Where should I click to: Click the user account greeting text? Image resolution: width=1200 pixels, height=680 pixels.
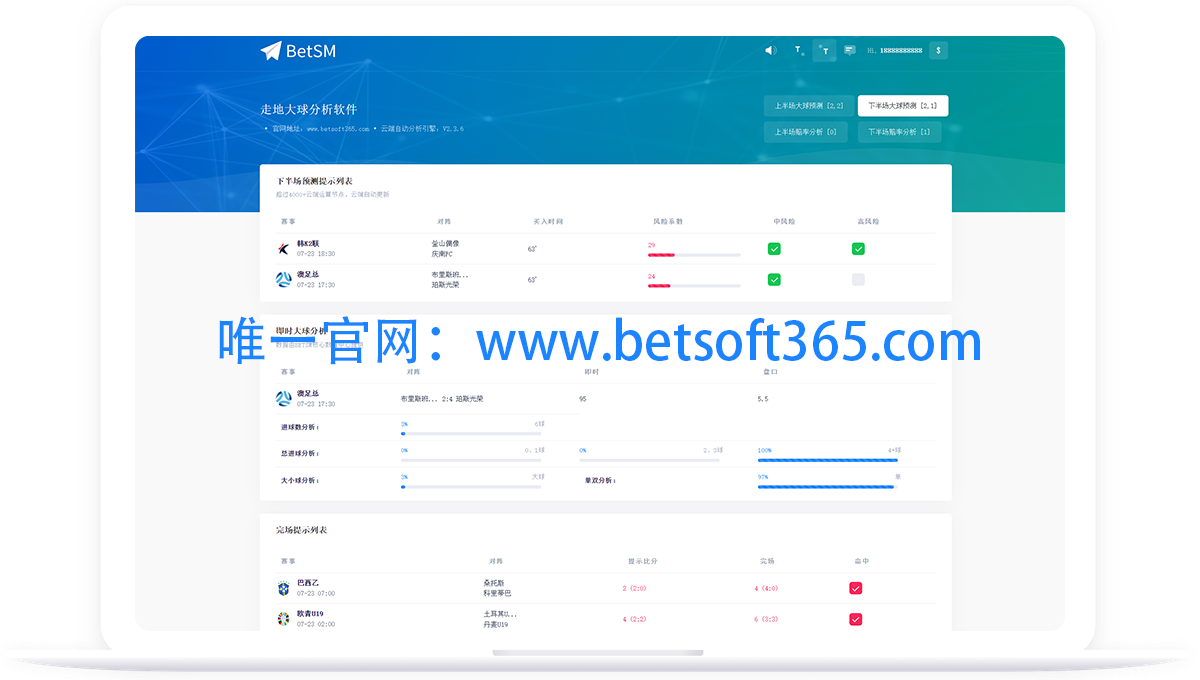click(894, 50)
